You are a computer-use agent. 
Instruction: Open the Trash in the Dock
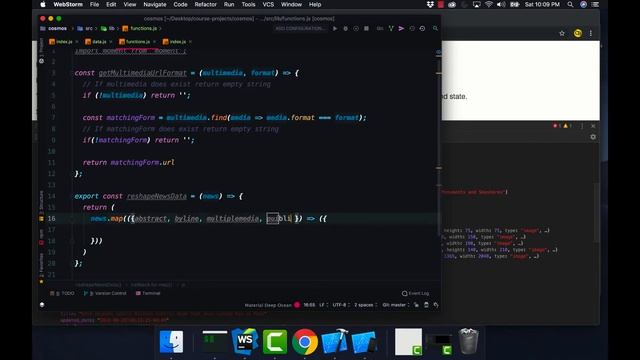click(x=468, y=341)
